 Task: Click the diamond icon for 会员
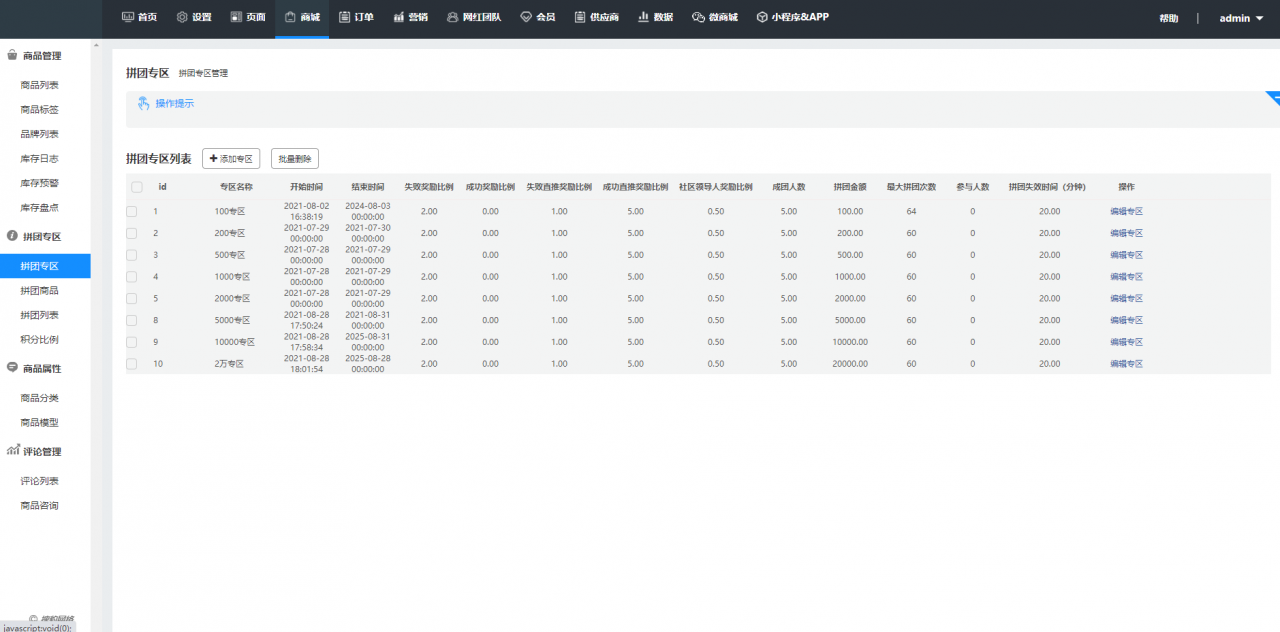tap(526, 17)
